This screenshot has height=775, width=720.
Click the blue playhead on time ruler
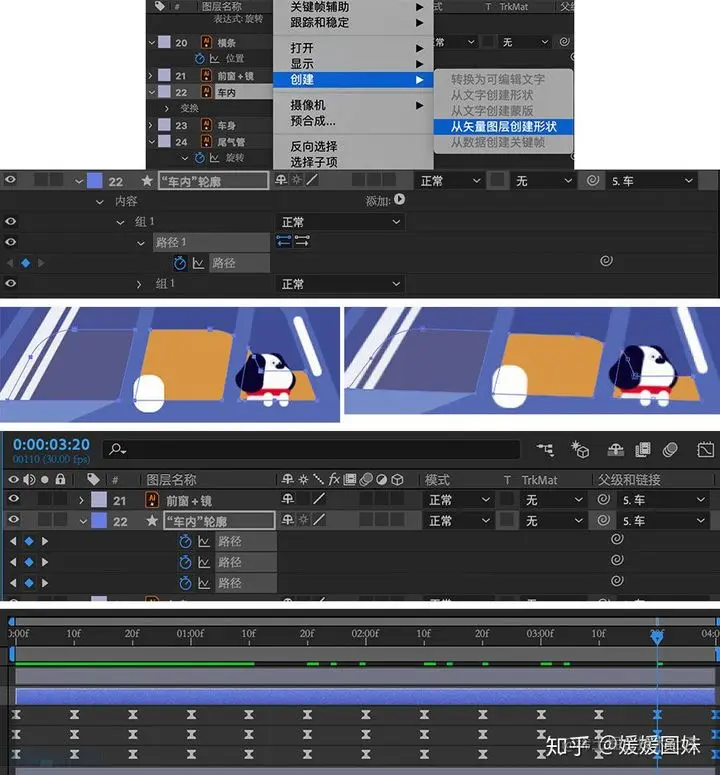(657, 637)
